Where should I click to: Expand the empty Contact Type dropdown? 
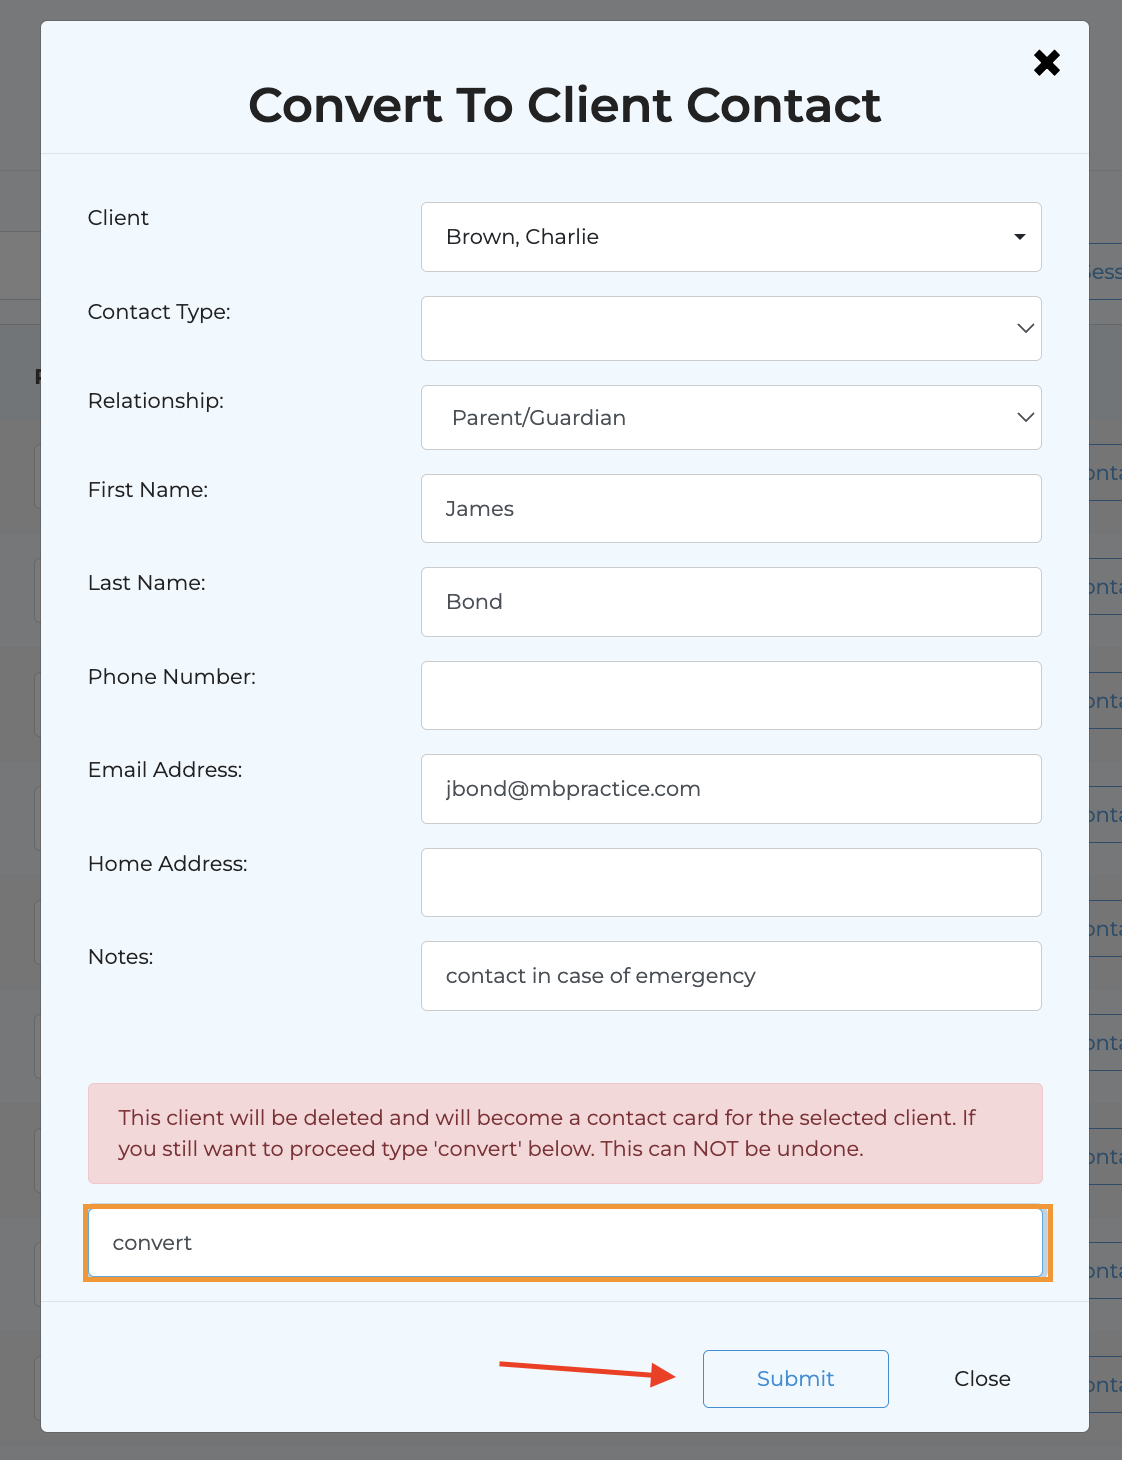(x=731, y=328)
